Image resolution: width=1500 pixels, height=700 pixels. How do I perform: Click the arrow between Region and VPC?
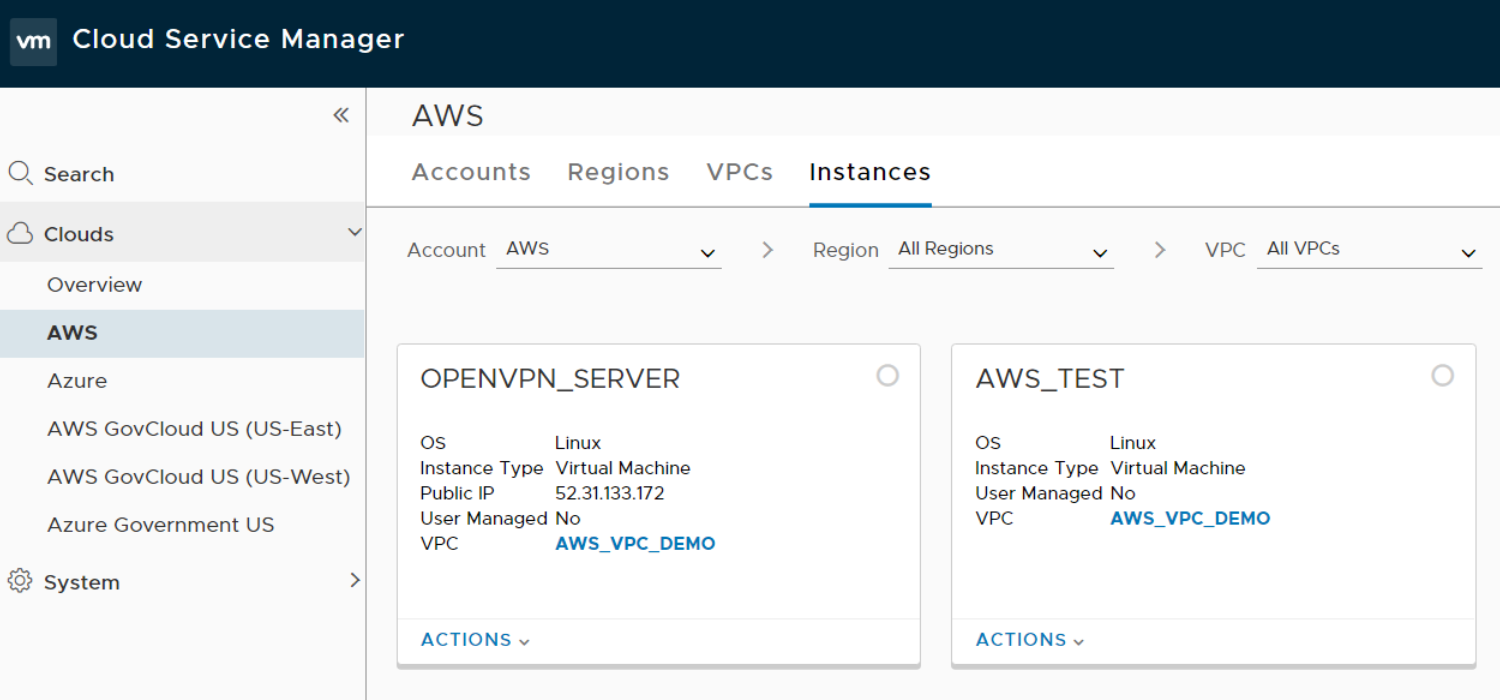pyautogui.click(x=1160, y=250)
